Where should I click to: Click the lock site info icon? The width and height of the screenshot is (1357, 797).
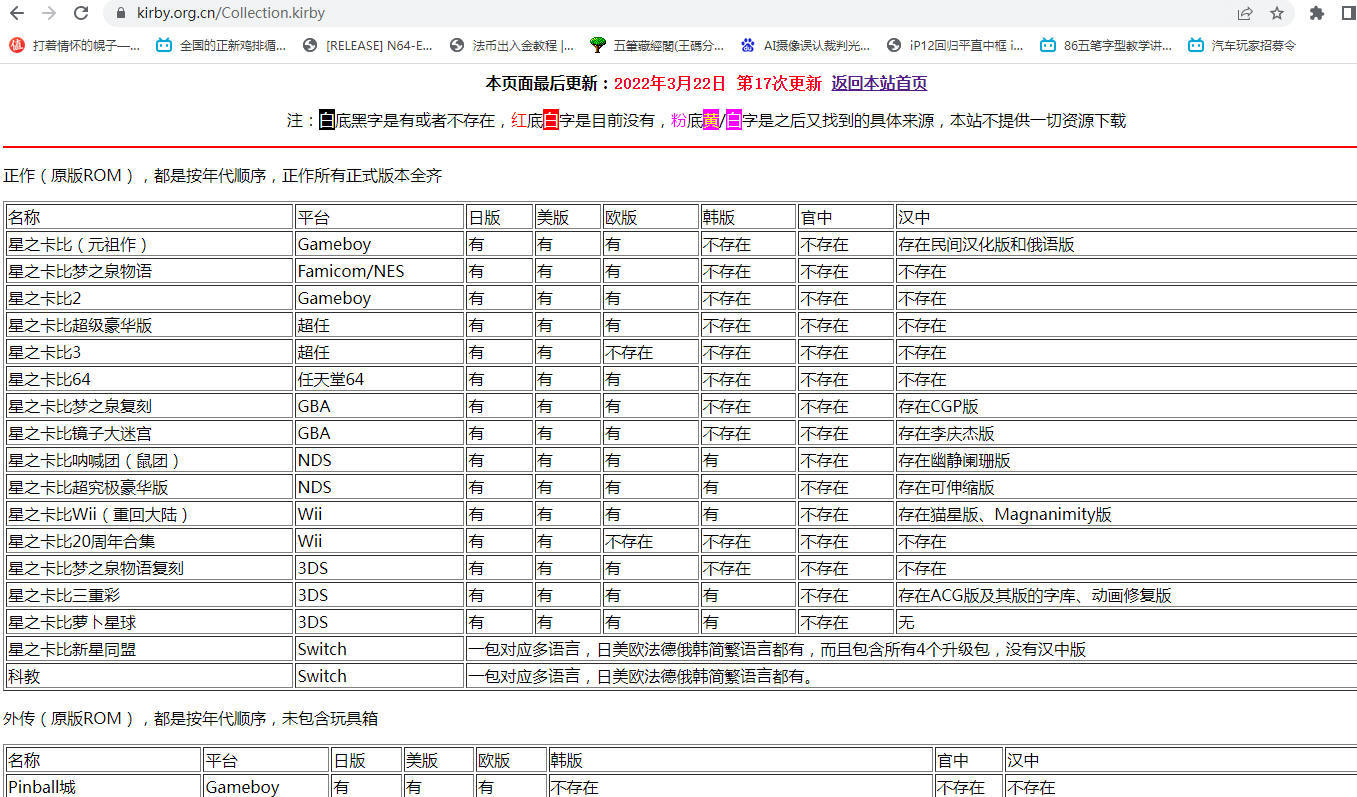tap(120, 13)
